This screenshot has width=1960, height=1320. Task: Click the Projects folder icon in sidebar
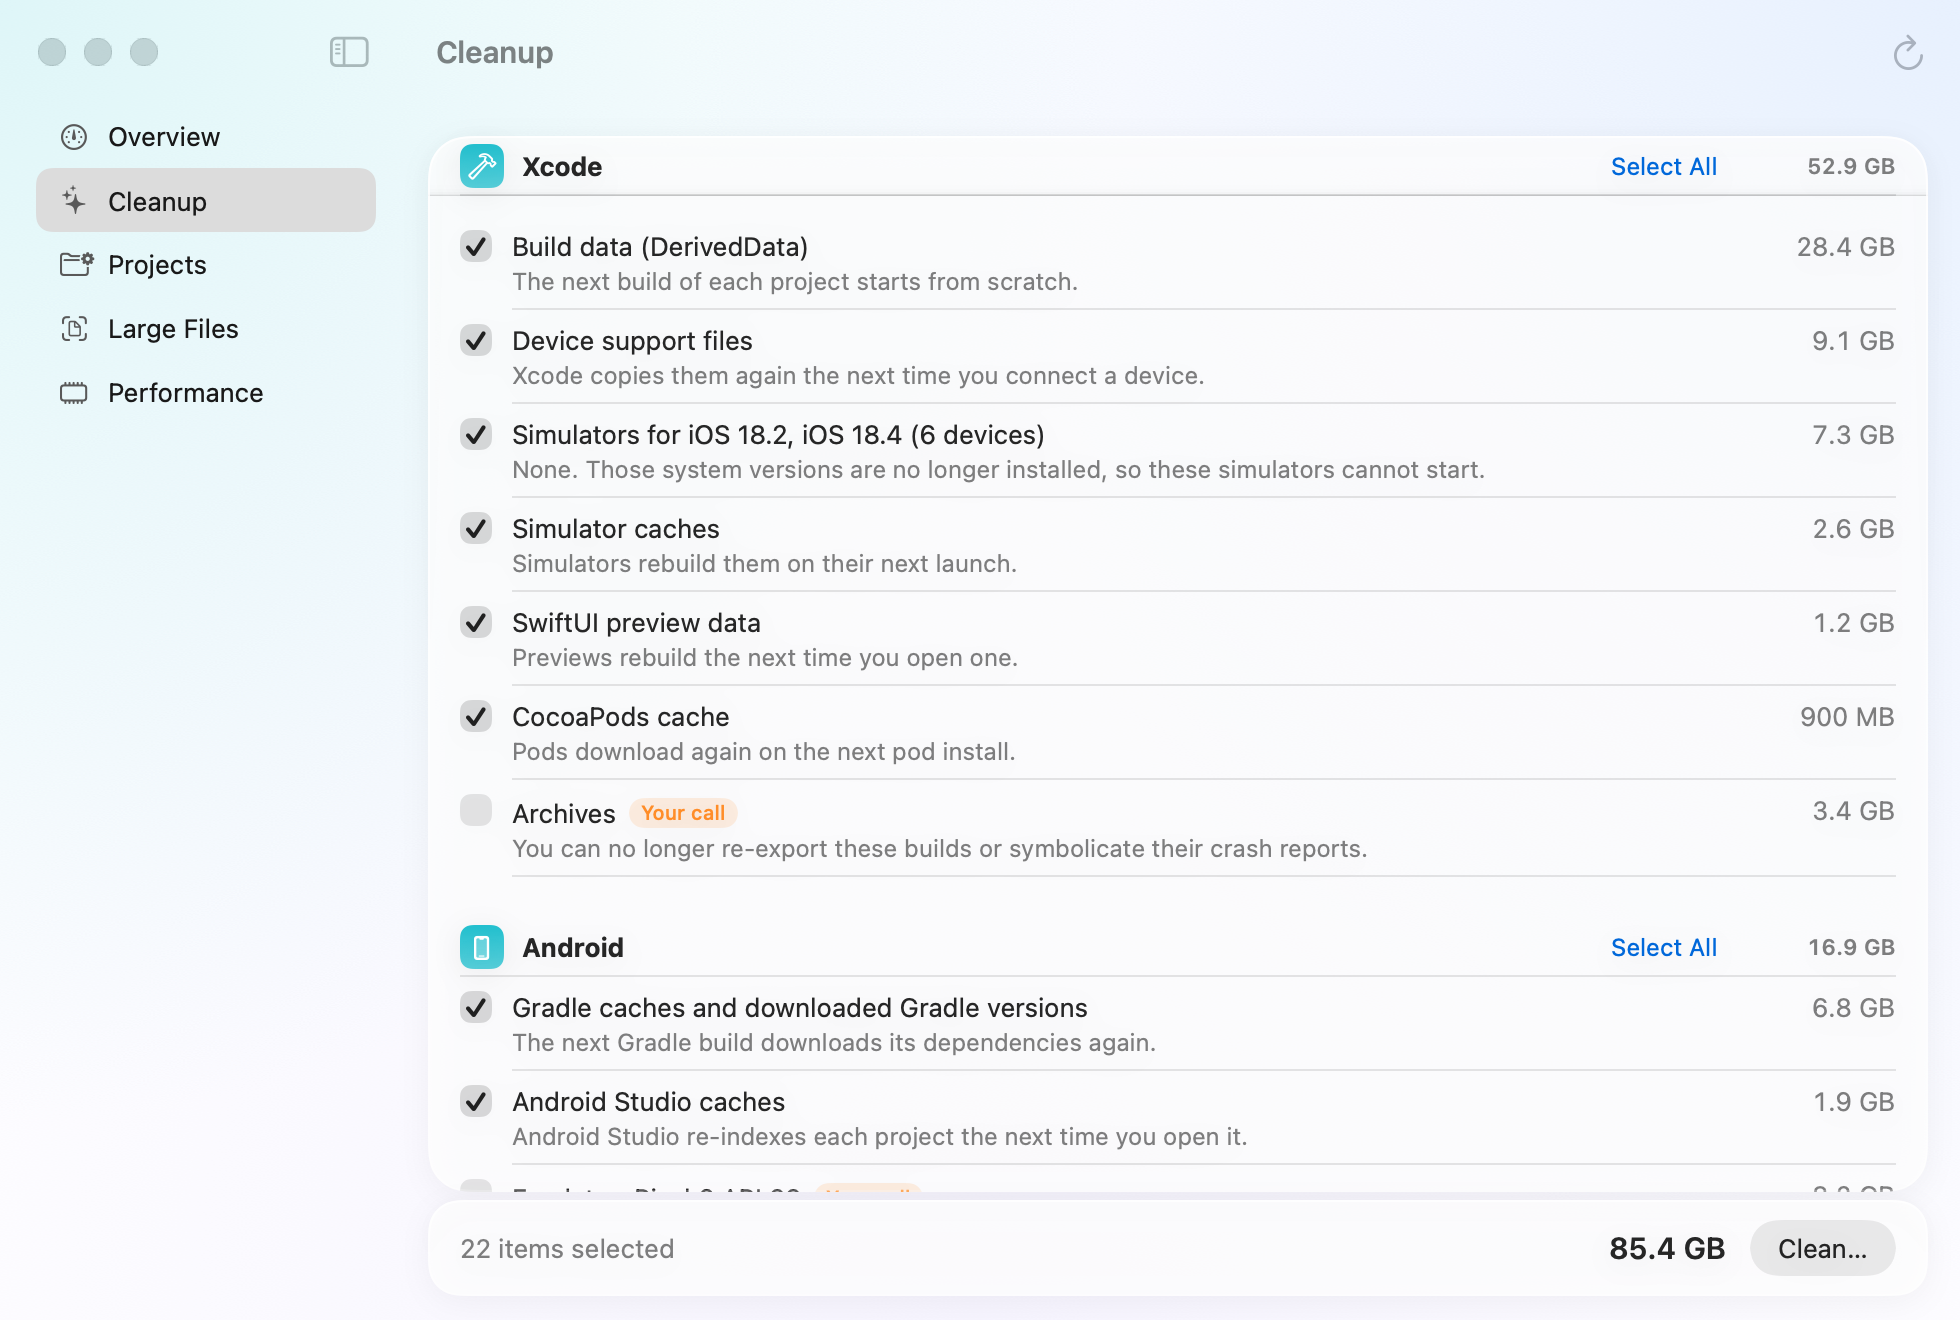pos(76,265)
